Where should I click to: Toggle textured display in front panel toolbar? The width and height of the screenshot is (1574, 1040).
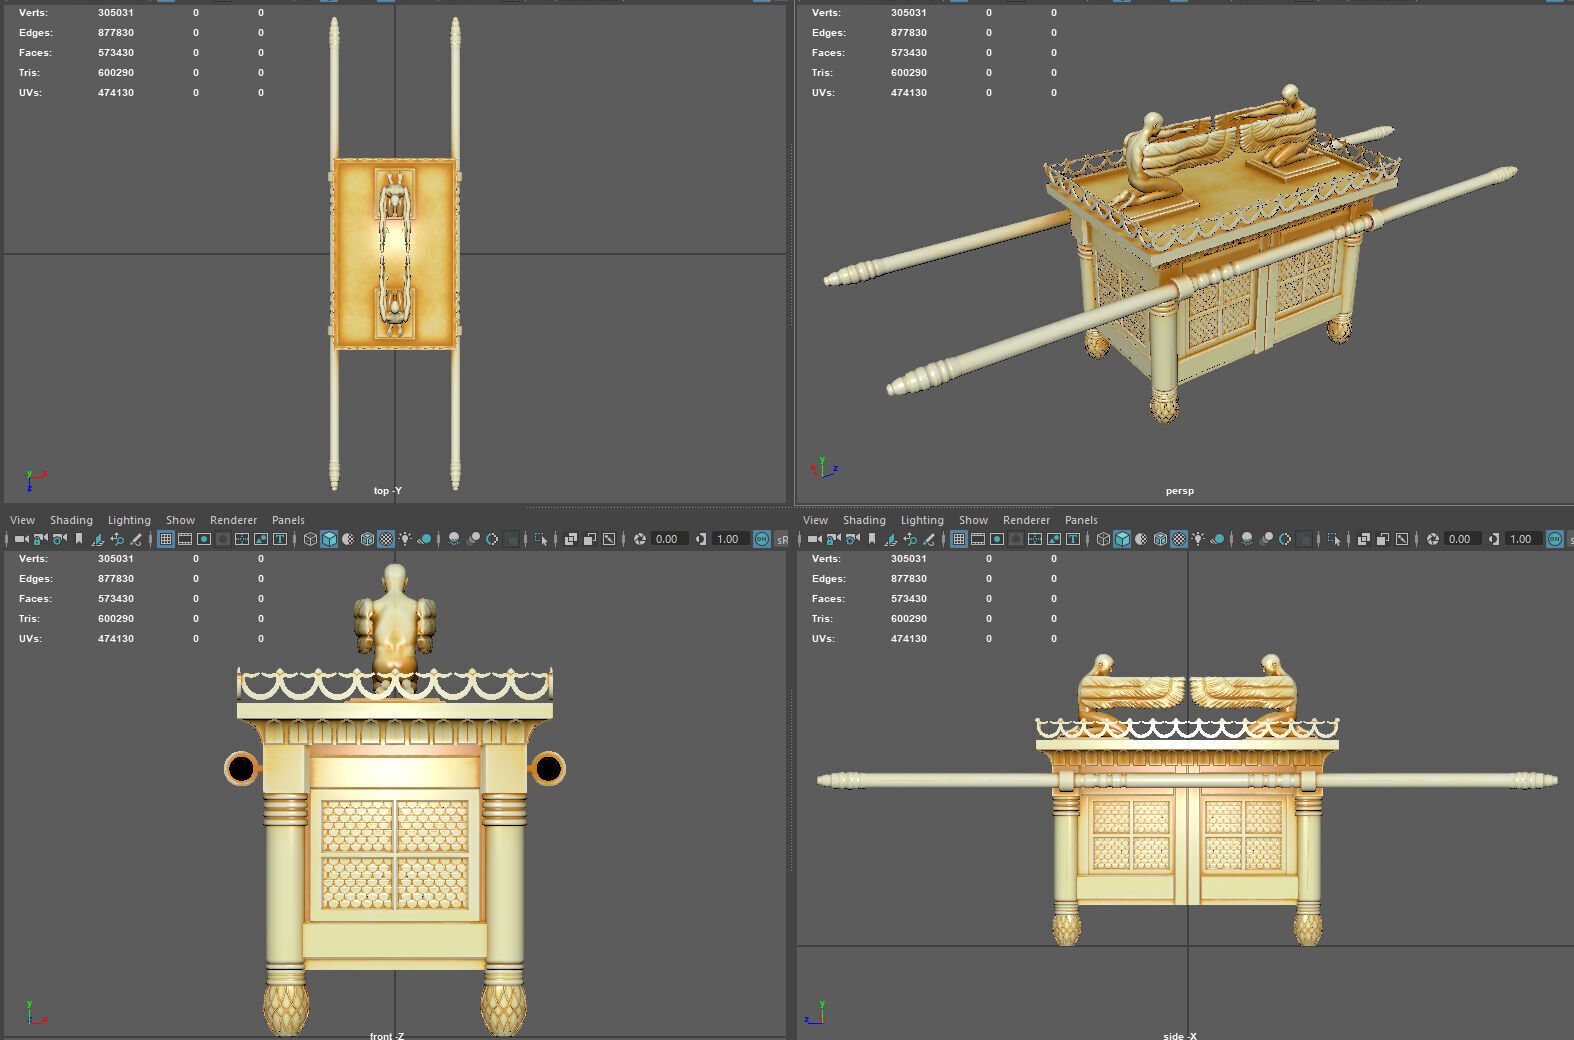tap(386, 539)
